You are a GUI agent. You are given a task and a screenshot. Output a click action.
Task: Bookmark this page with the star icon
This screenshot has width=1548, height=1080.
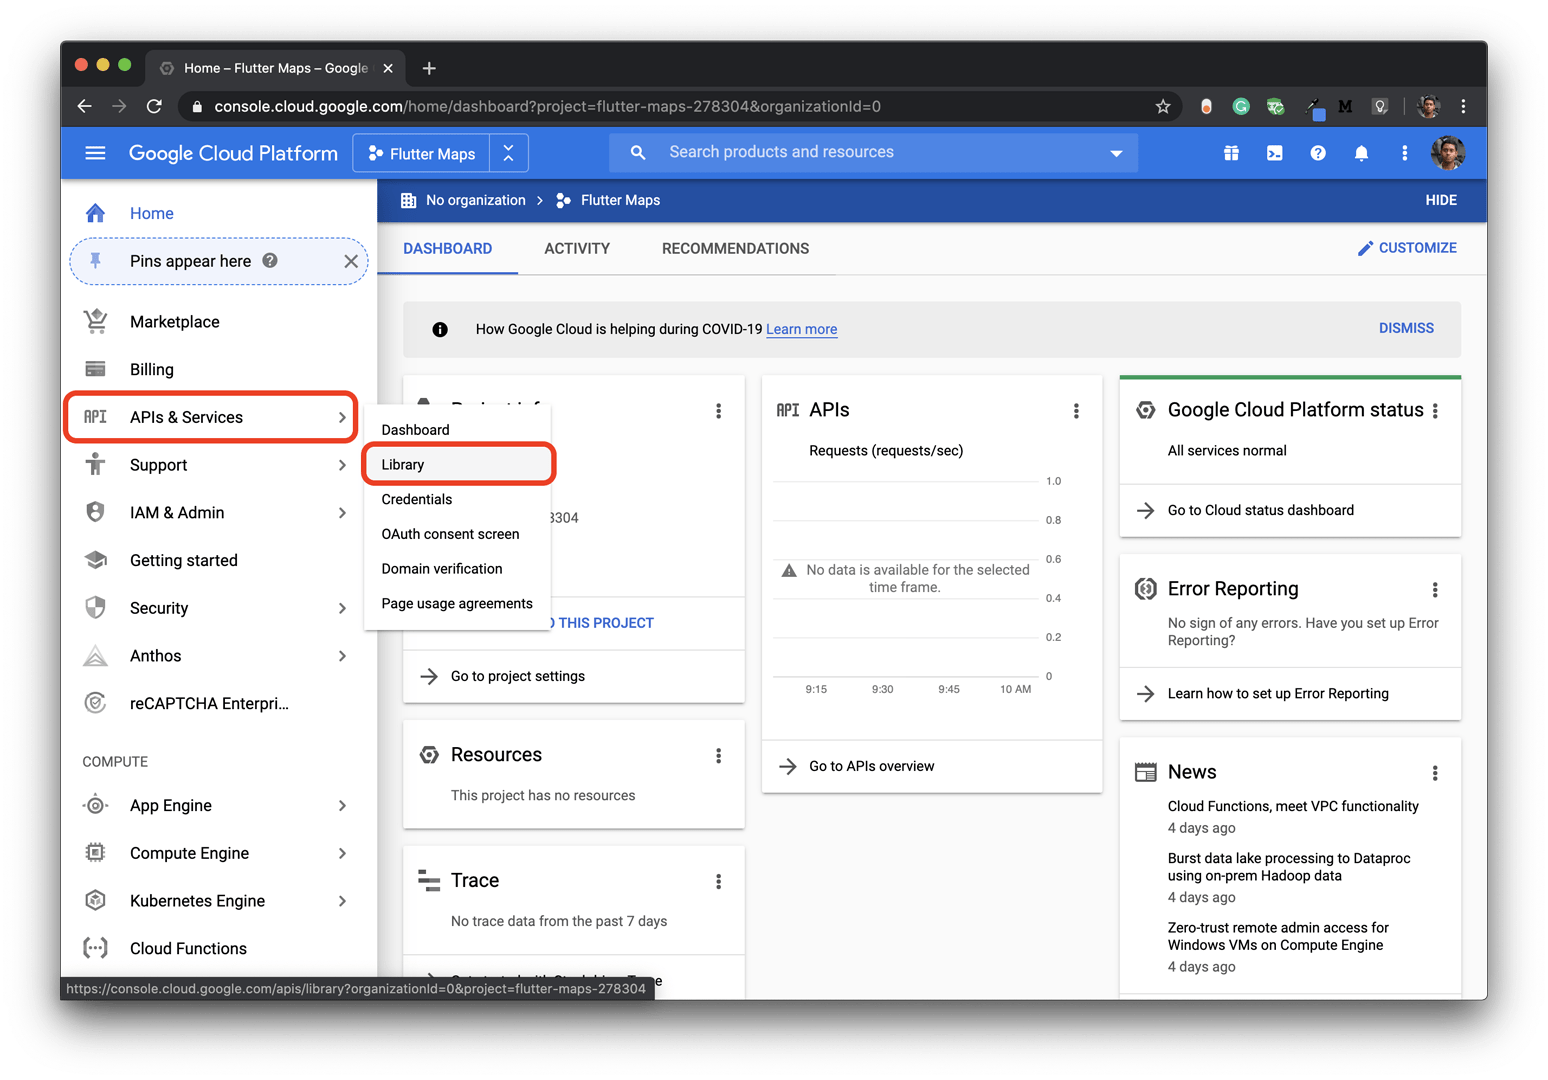click(1162, 106)
